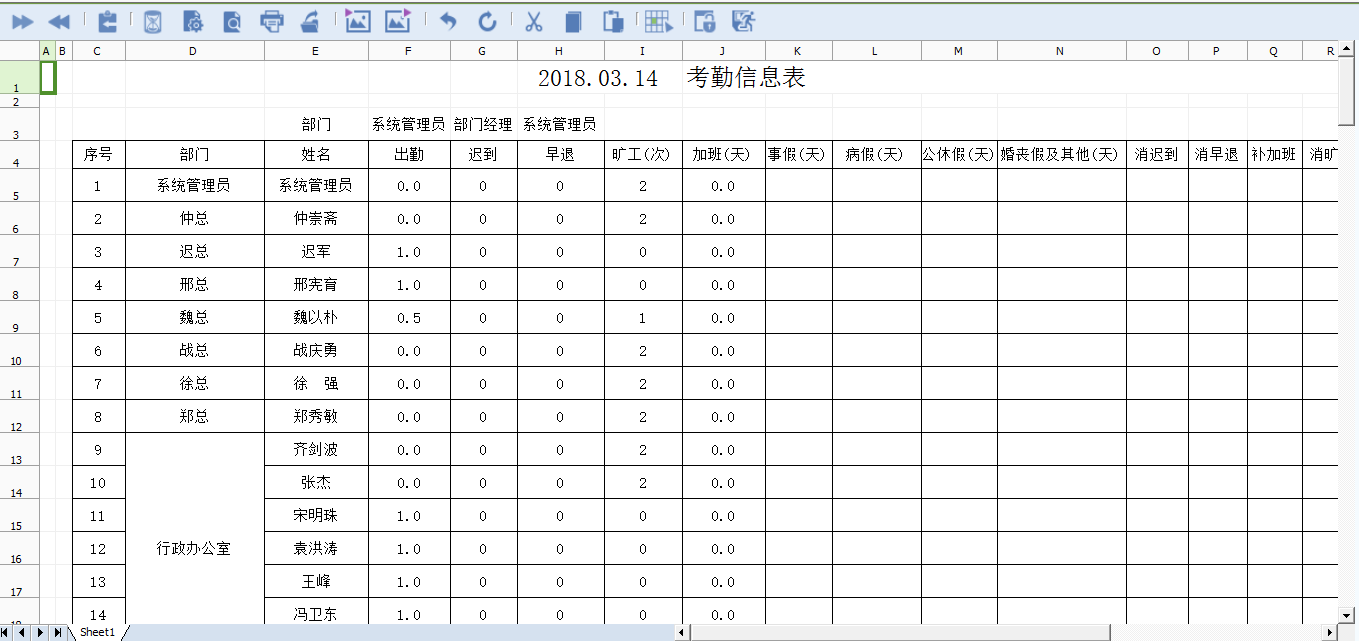Click next sheet navigation arrow
Image resolution: width=1359 pixels, height=641 pixels.
pyautogui.click(x=40, y=632)
